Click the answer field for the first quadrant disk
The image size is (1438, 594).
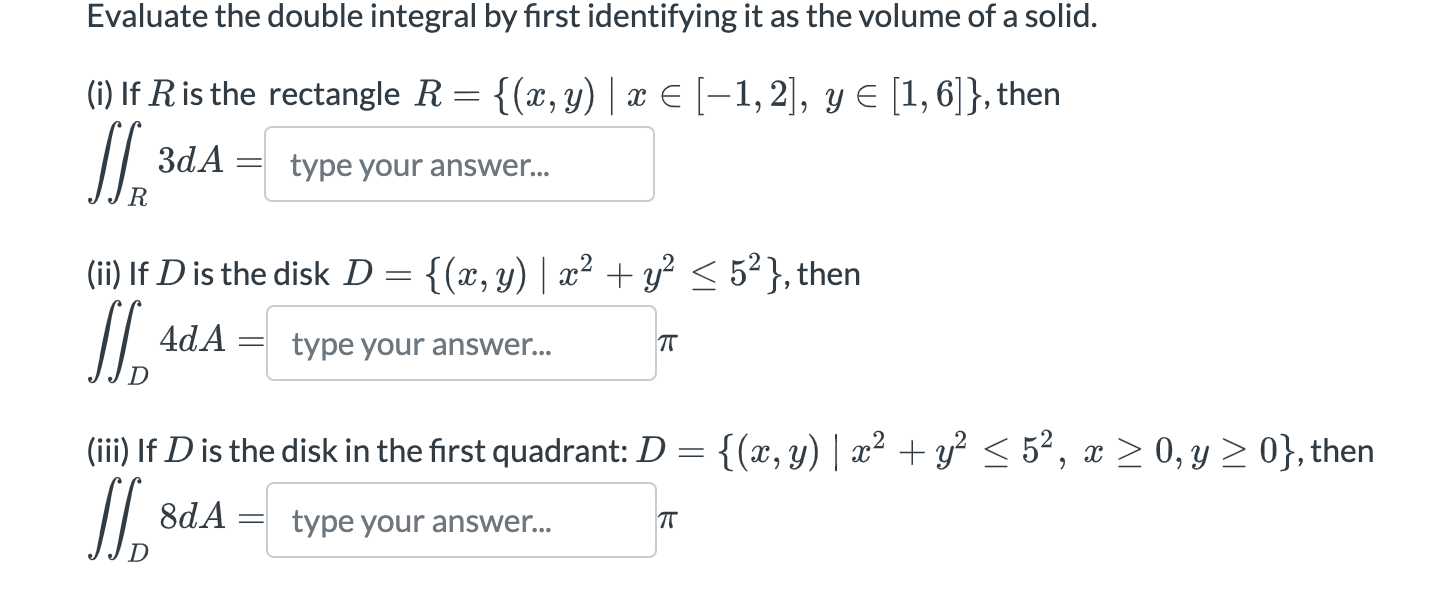[x=461, y=520]
